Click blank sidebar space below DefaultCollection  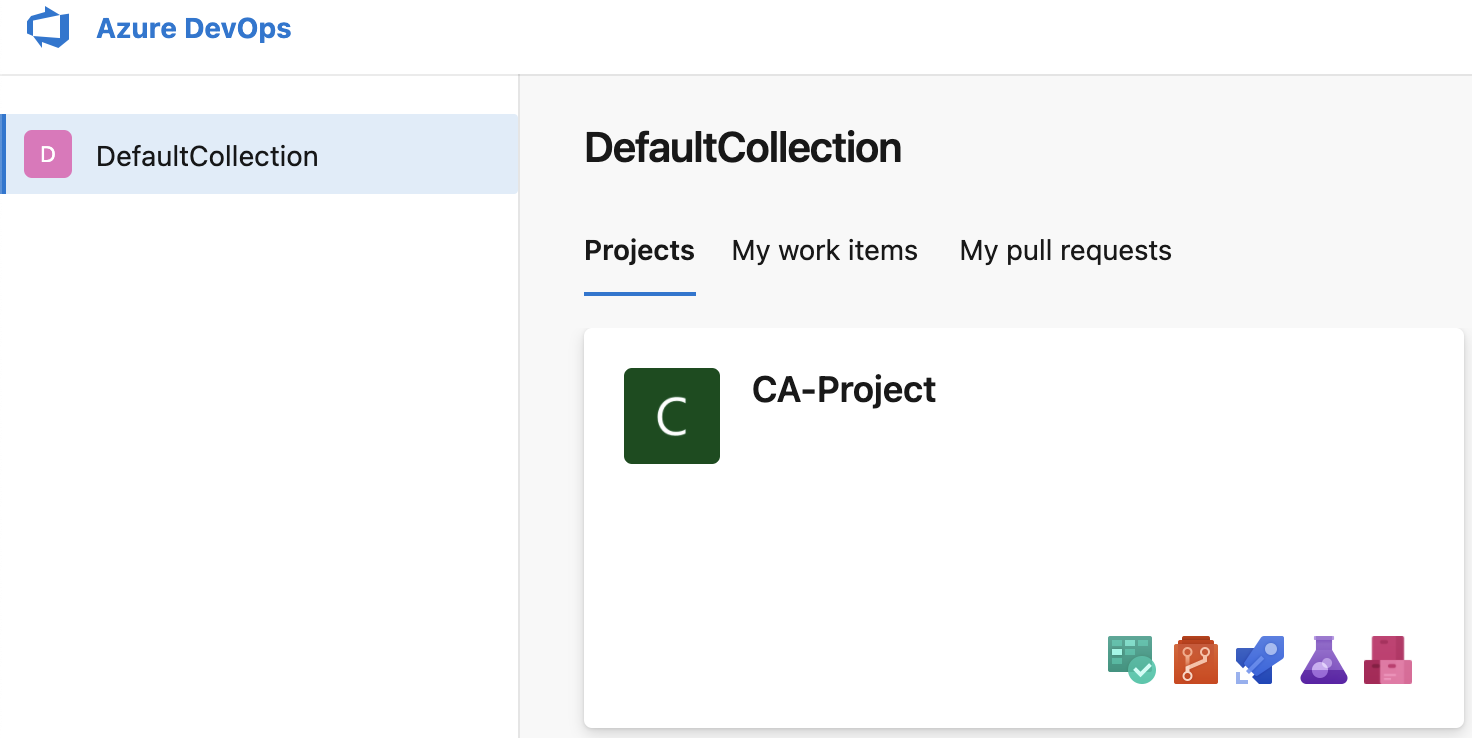(258, 450)
